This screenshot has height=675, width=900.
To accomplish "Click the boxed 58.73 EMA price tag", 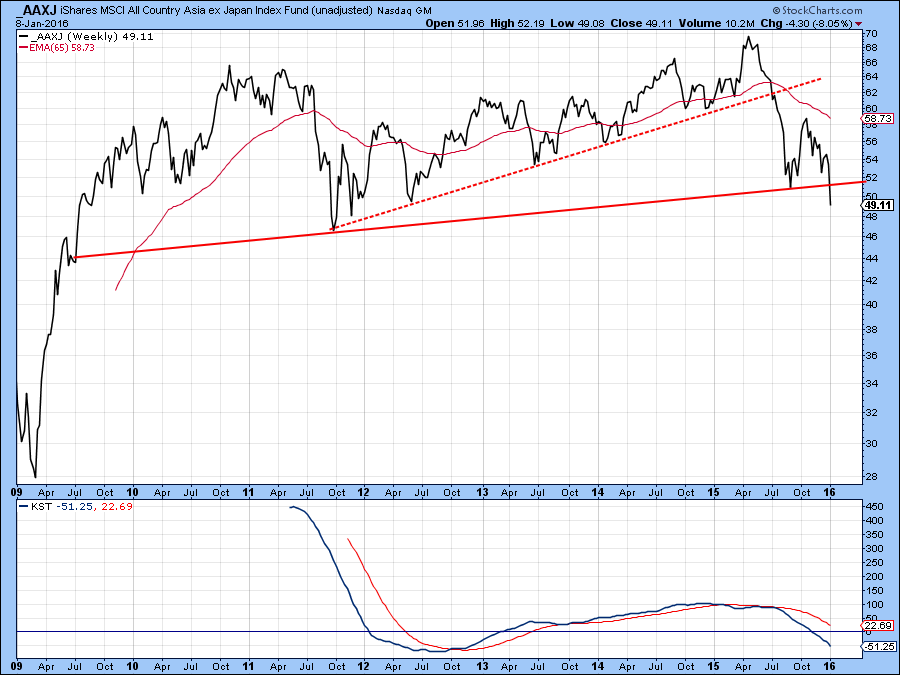I will [x=878, y=118].
